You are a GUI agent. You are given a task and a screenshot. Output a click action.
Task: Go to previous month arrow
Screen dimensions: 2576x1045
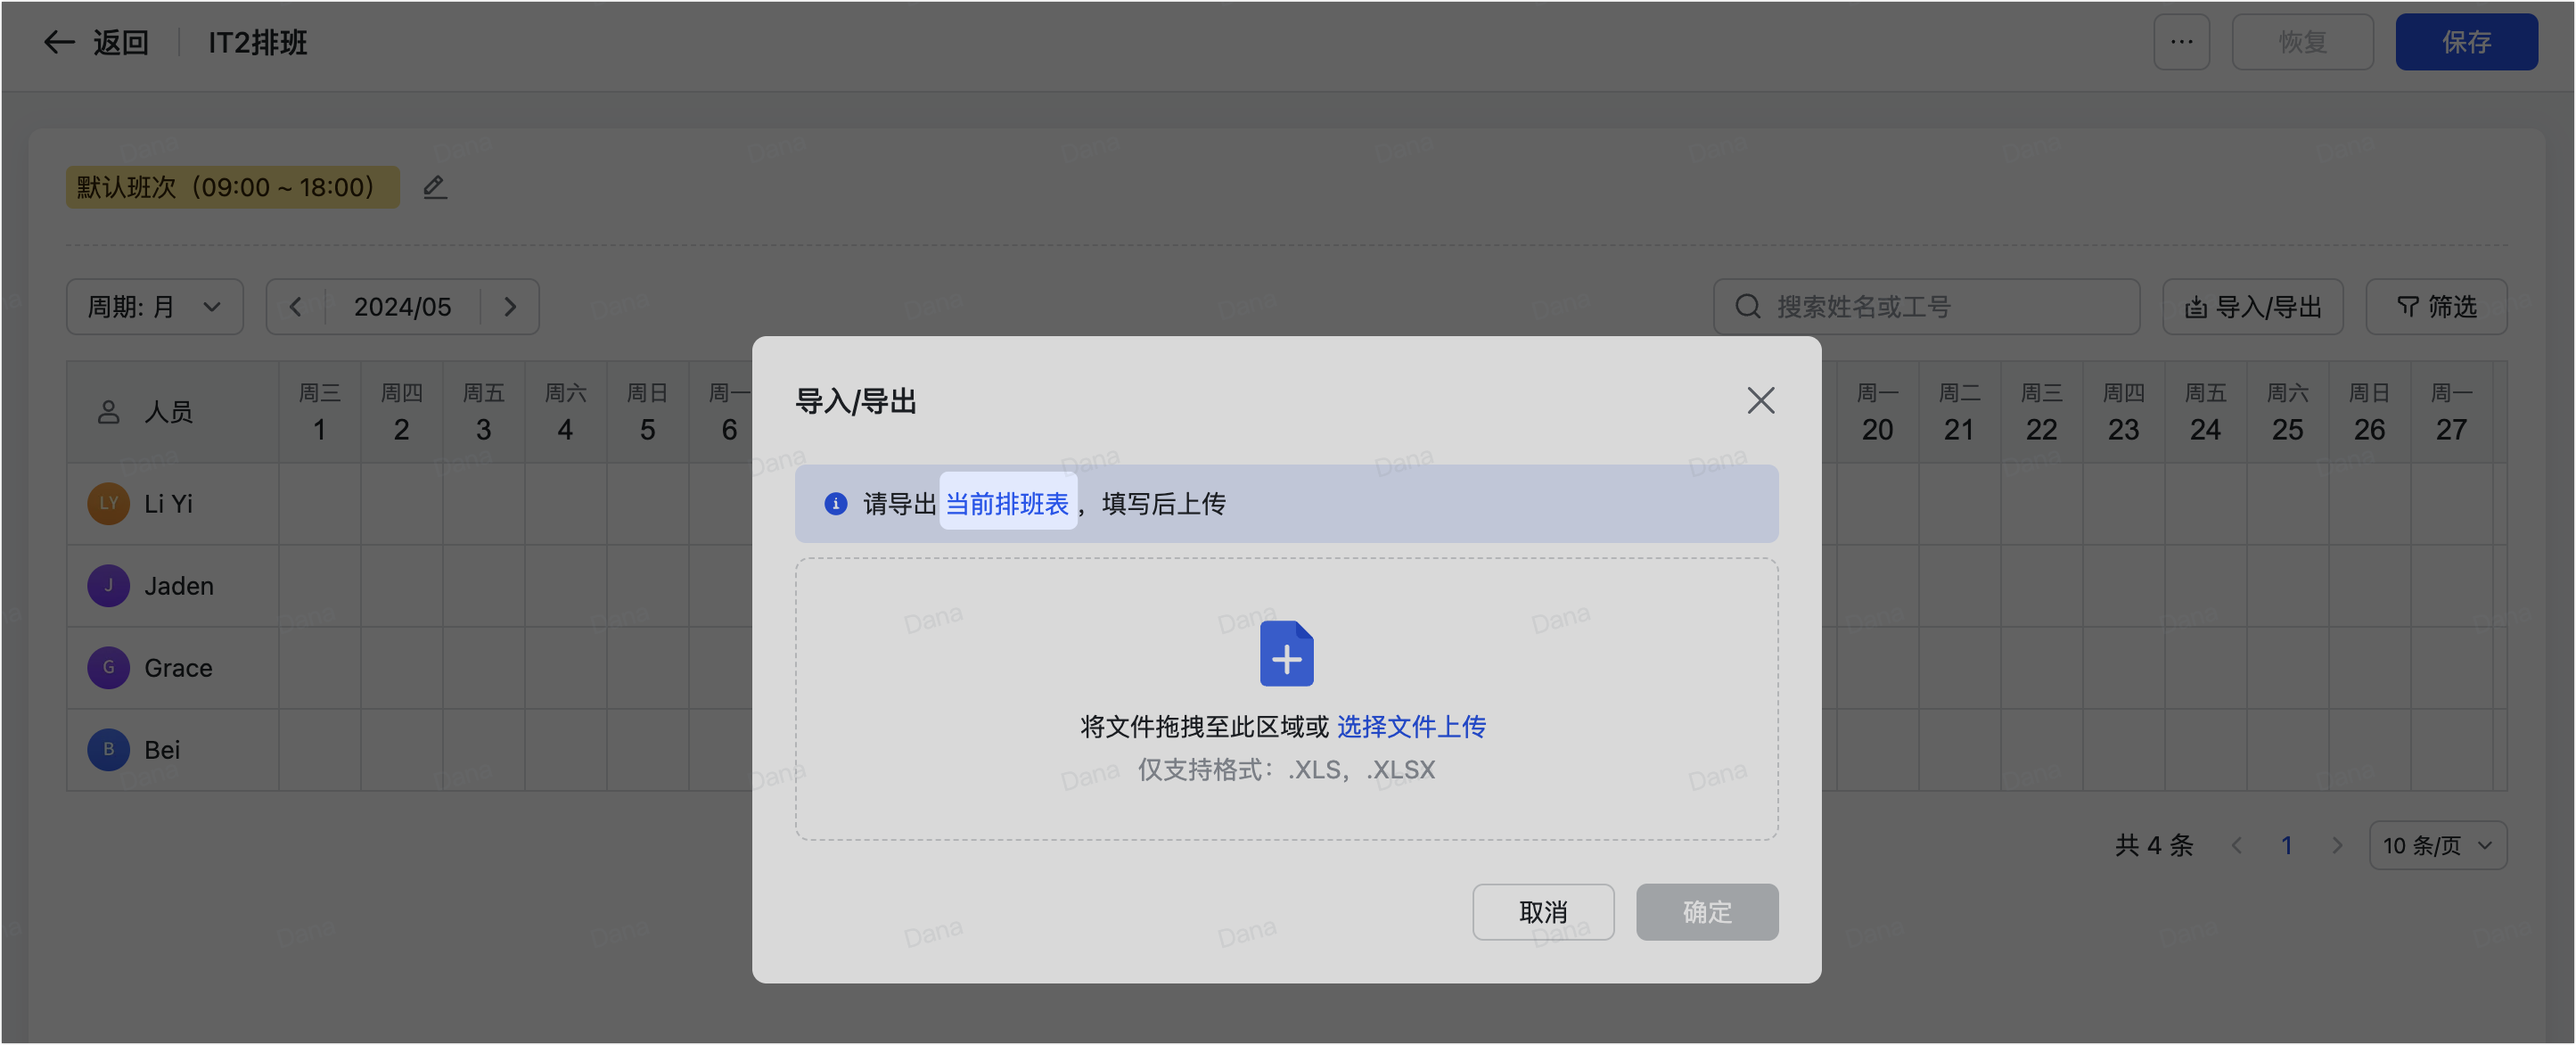tap(295, 306)
